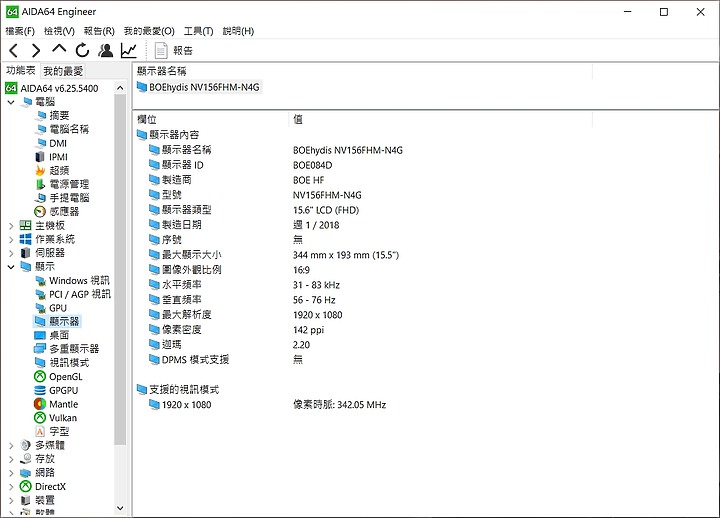This screenshot has height=518, width=720.
Task: Click the OpenGL icon in the tree
Action: [x=40, y=377]
